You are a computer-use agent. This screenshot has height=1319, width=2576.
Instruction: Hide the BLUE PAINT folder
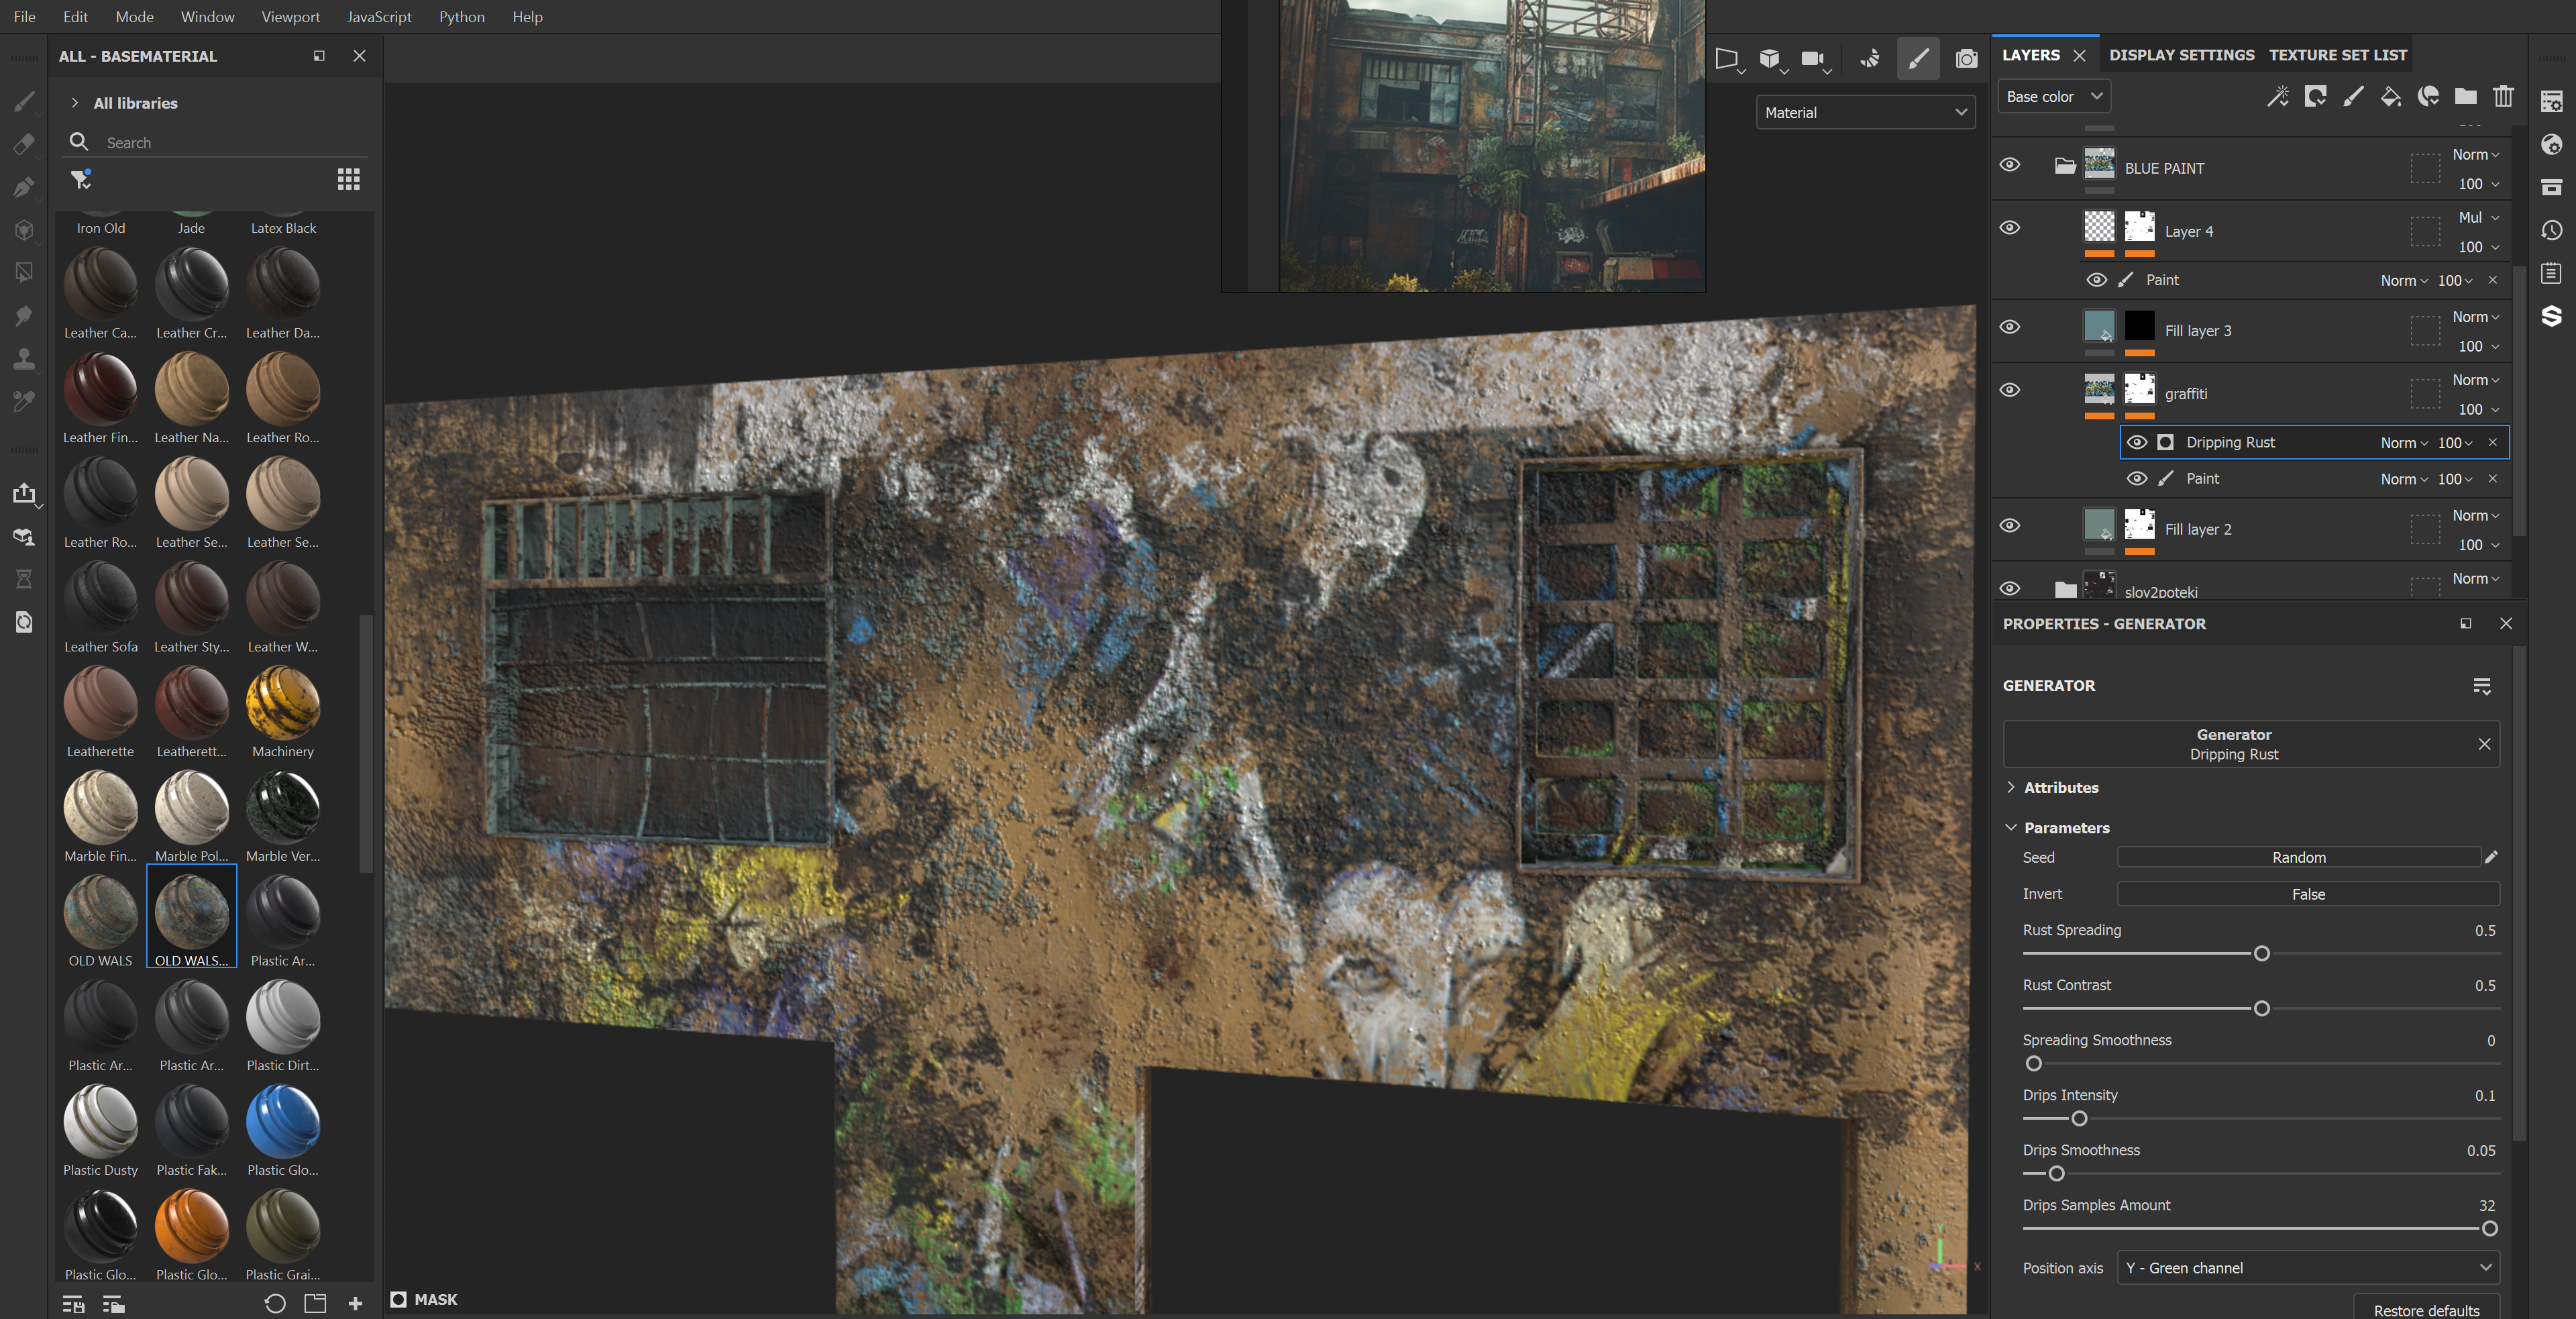(x=2009, y=165)
